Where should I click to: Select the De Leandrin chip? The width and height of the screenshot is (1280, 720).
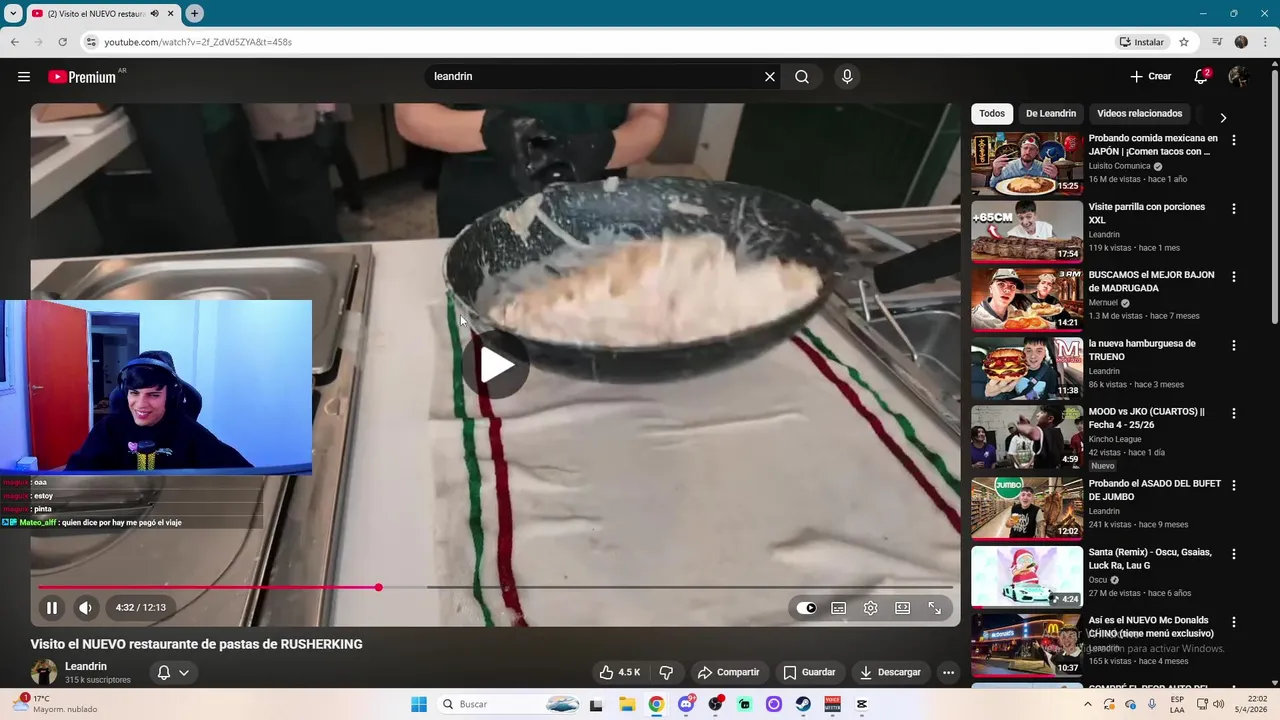[1051, 114]
